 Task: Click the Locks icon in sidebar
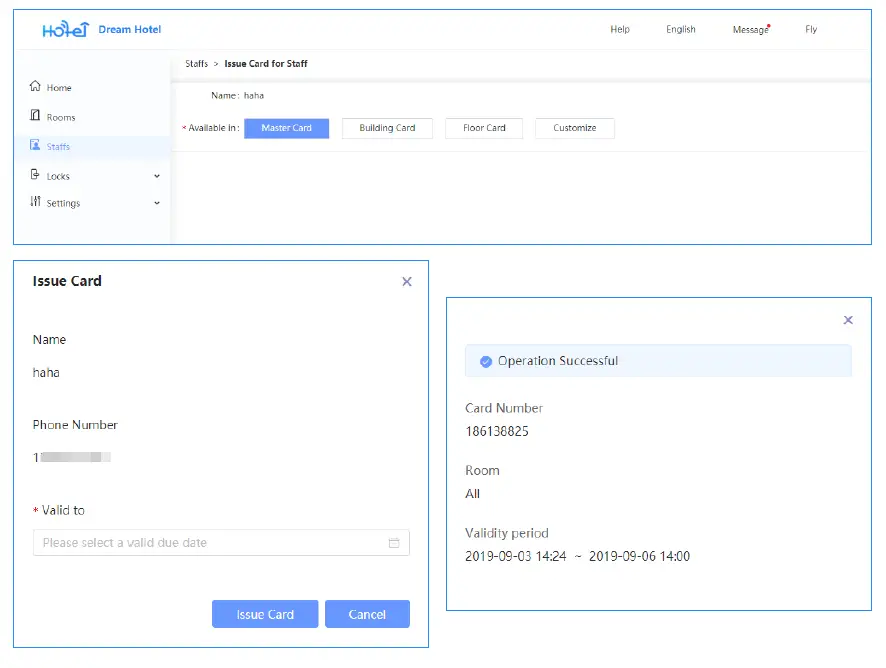point(35,175)
